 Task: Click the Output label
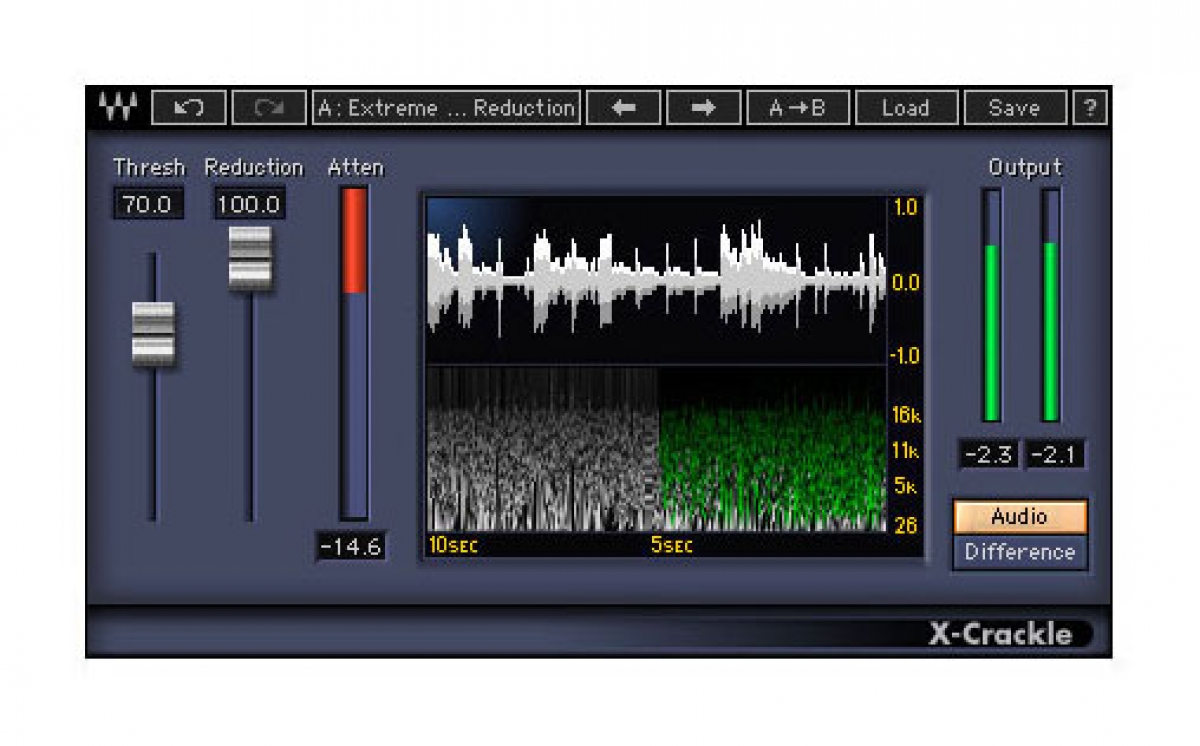point(1025,167)
